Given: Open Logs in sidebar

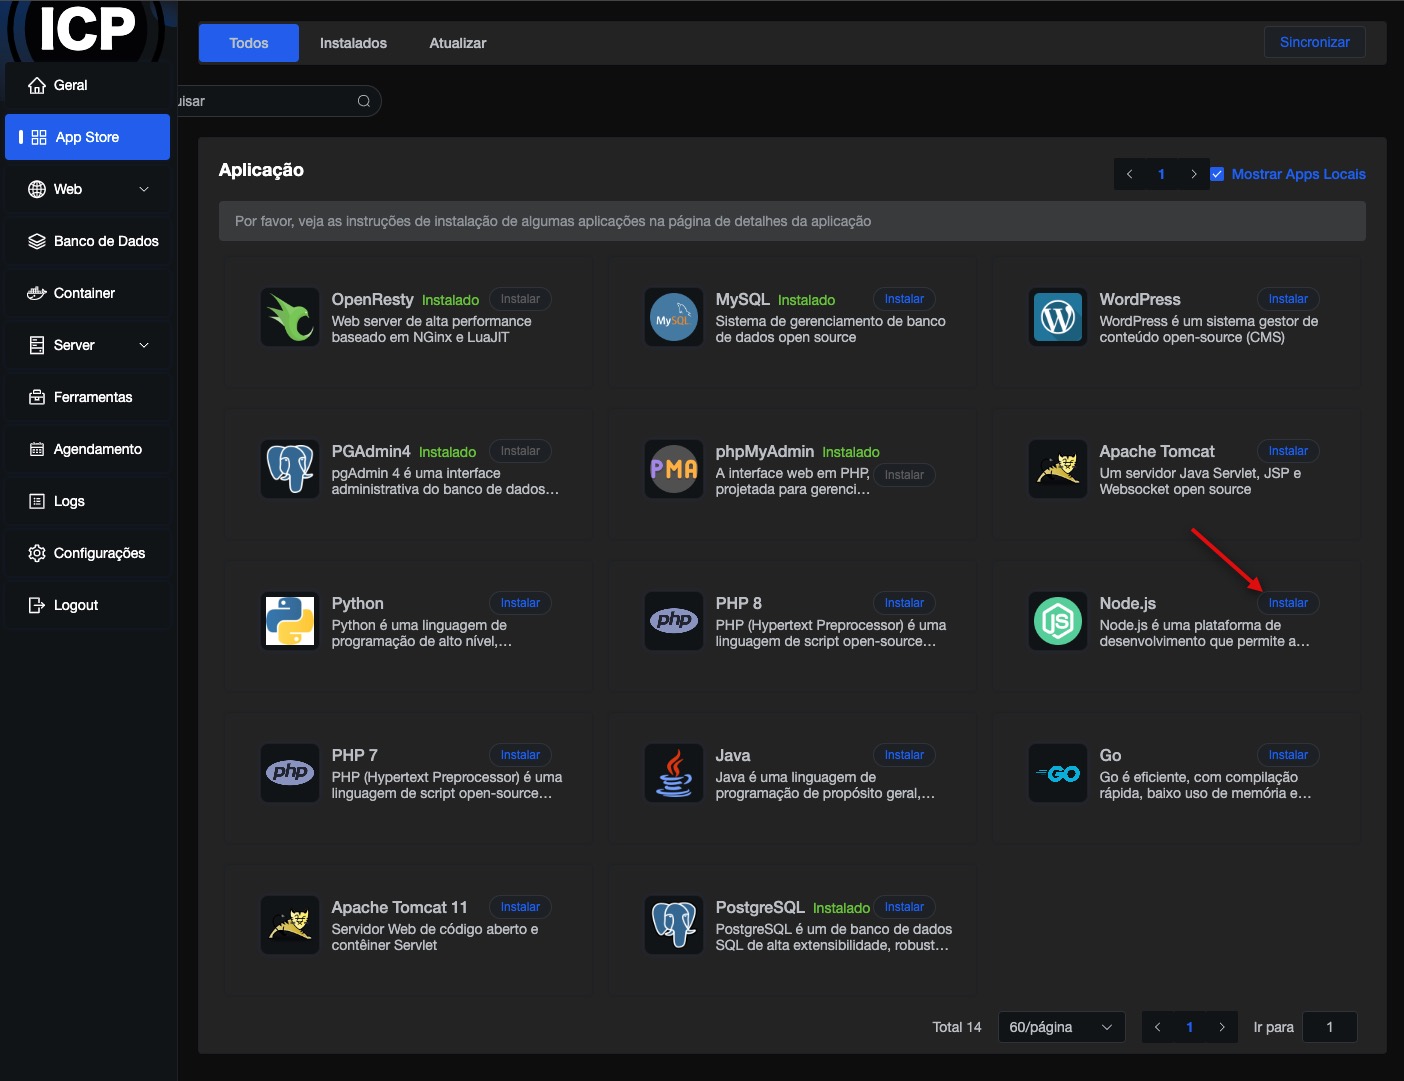Looking at the screenshot, I should [x=87, y=501].
